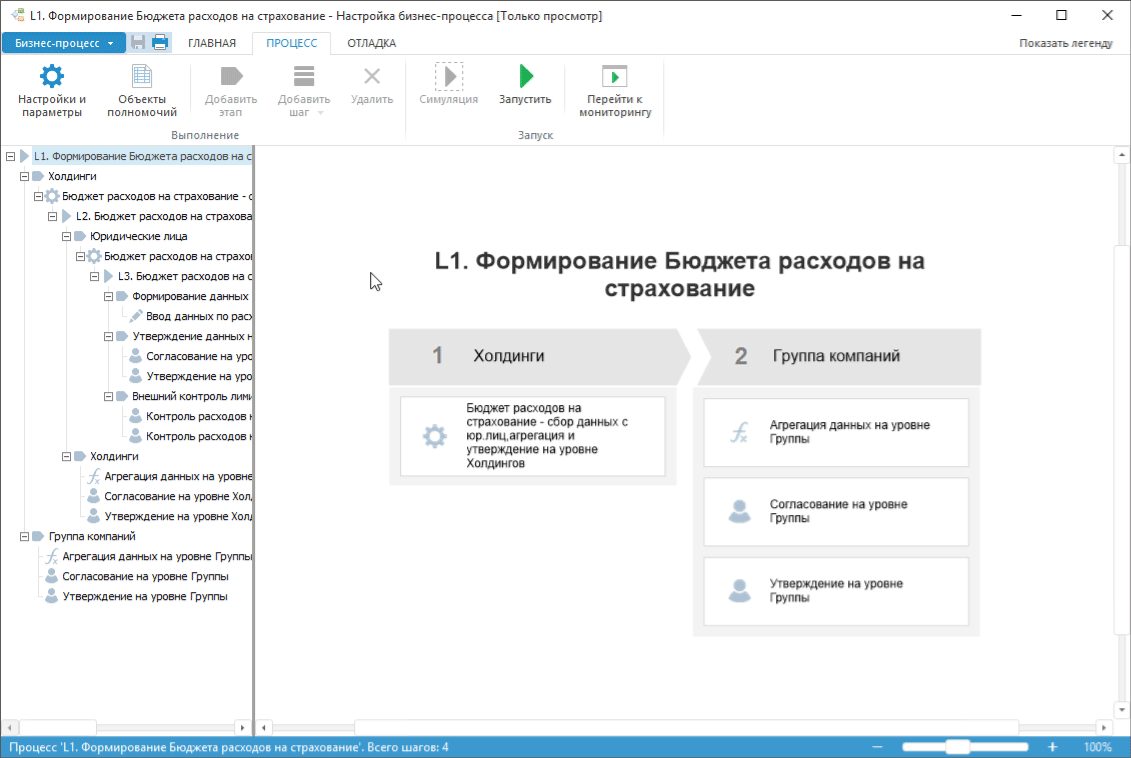The height and width of the screenshot is (758, 1131).
Task: Click the Симуляция icon
Action: click(x=449, y=77)
